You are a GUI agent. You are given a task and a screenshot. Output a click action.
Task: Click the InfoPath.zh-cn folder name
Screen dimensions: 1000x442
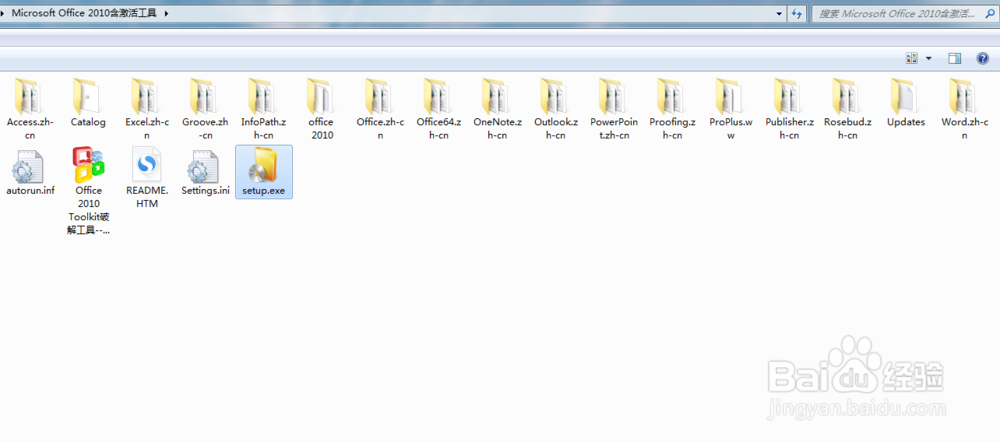coord(263,128)
